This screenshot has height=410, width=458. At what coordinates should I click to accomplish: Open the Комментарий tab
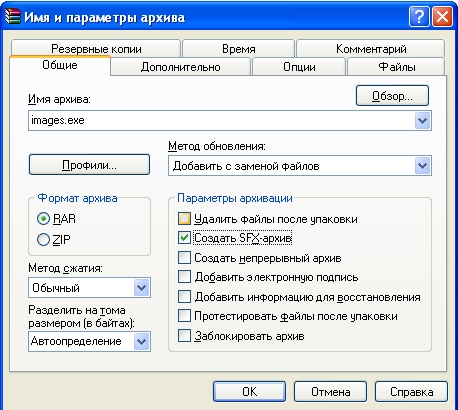371,49
